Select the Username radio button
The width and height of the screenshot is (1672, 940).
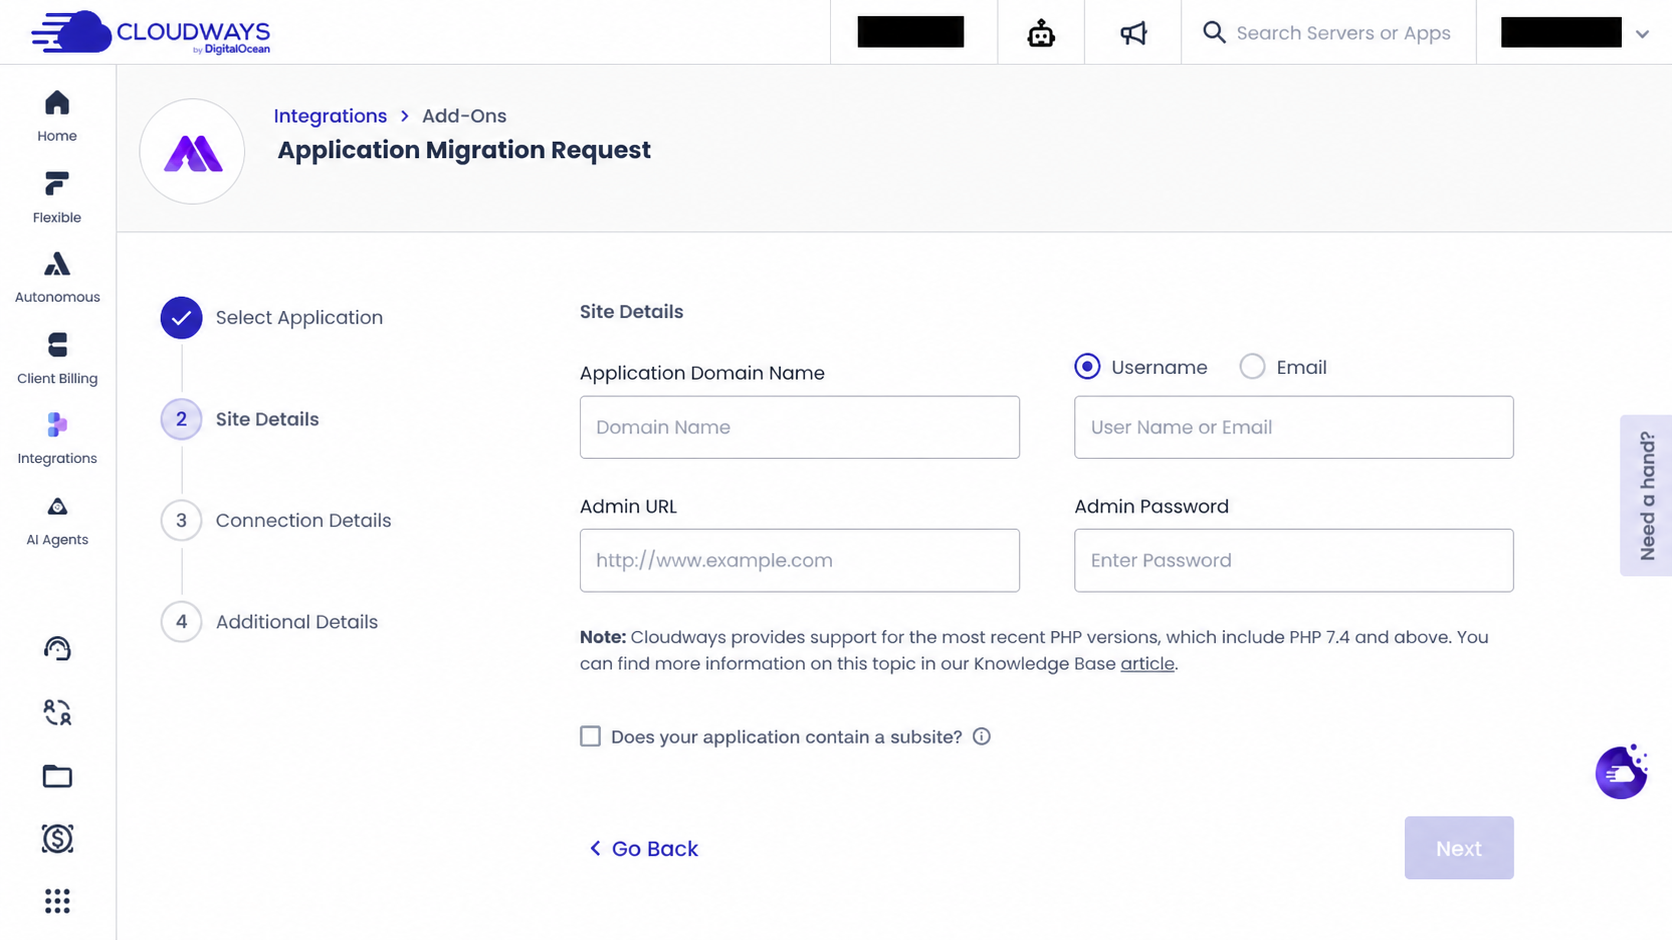click(1087, 366)
